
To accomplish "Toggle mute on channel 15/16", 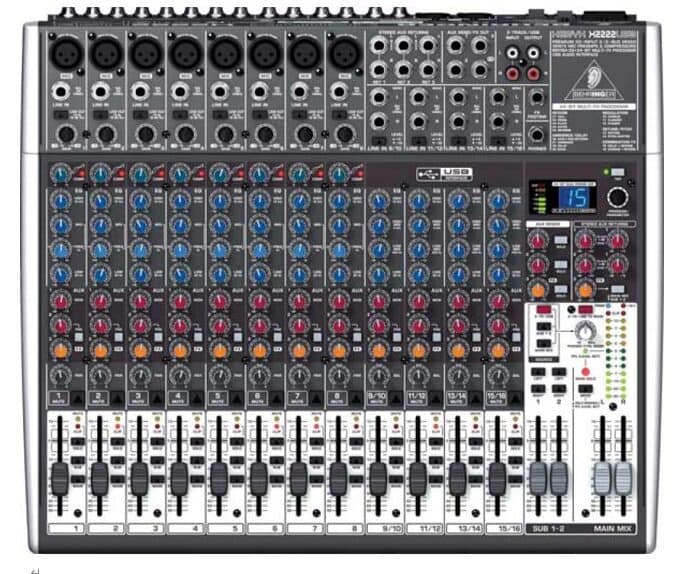I will 500,398.
